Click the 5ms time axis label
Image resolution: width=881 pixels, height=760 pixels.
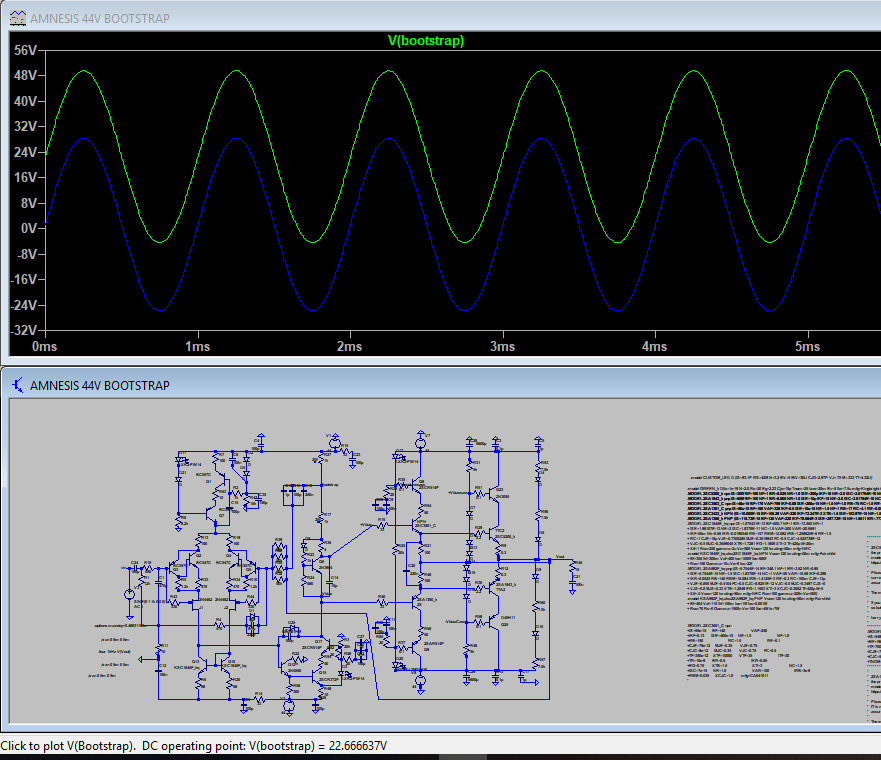[807, 347]
